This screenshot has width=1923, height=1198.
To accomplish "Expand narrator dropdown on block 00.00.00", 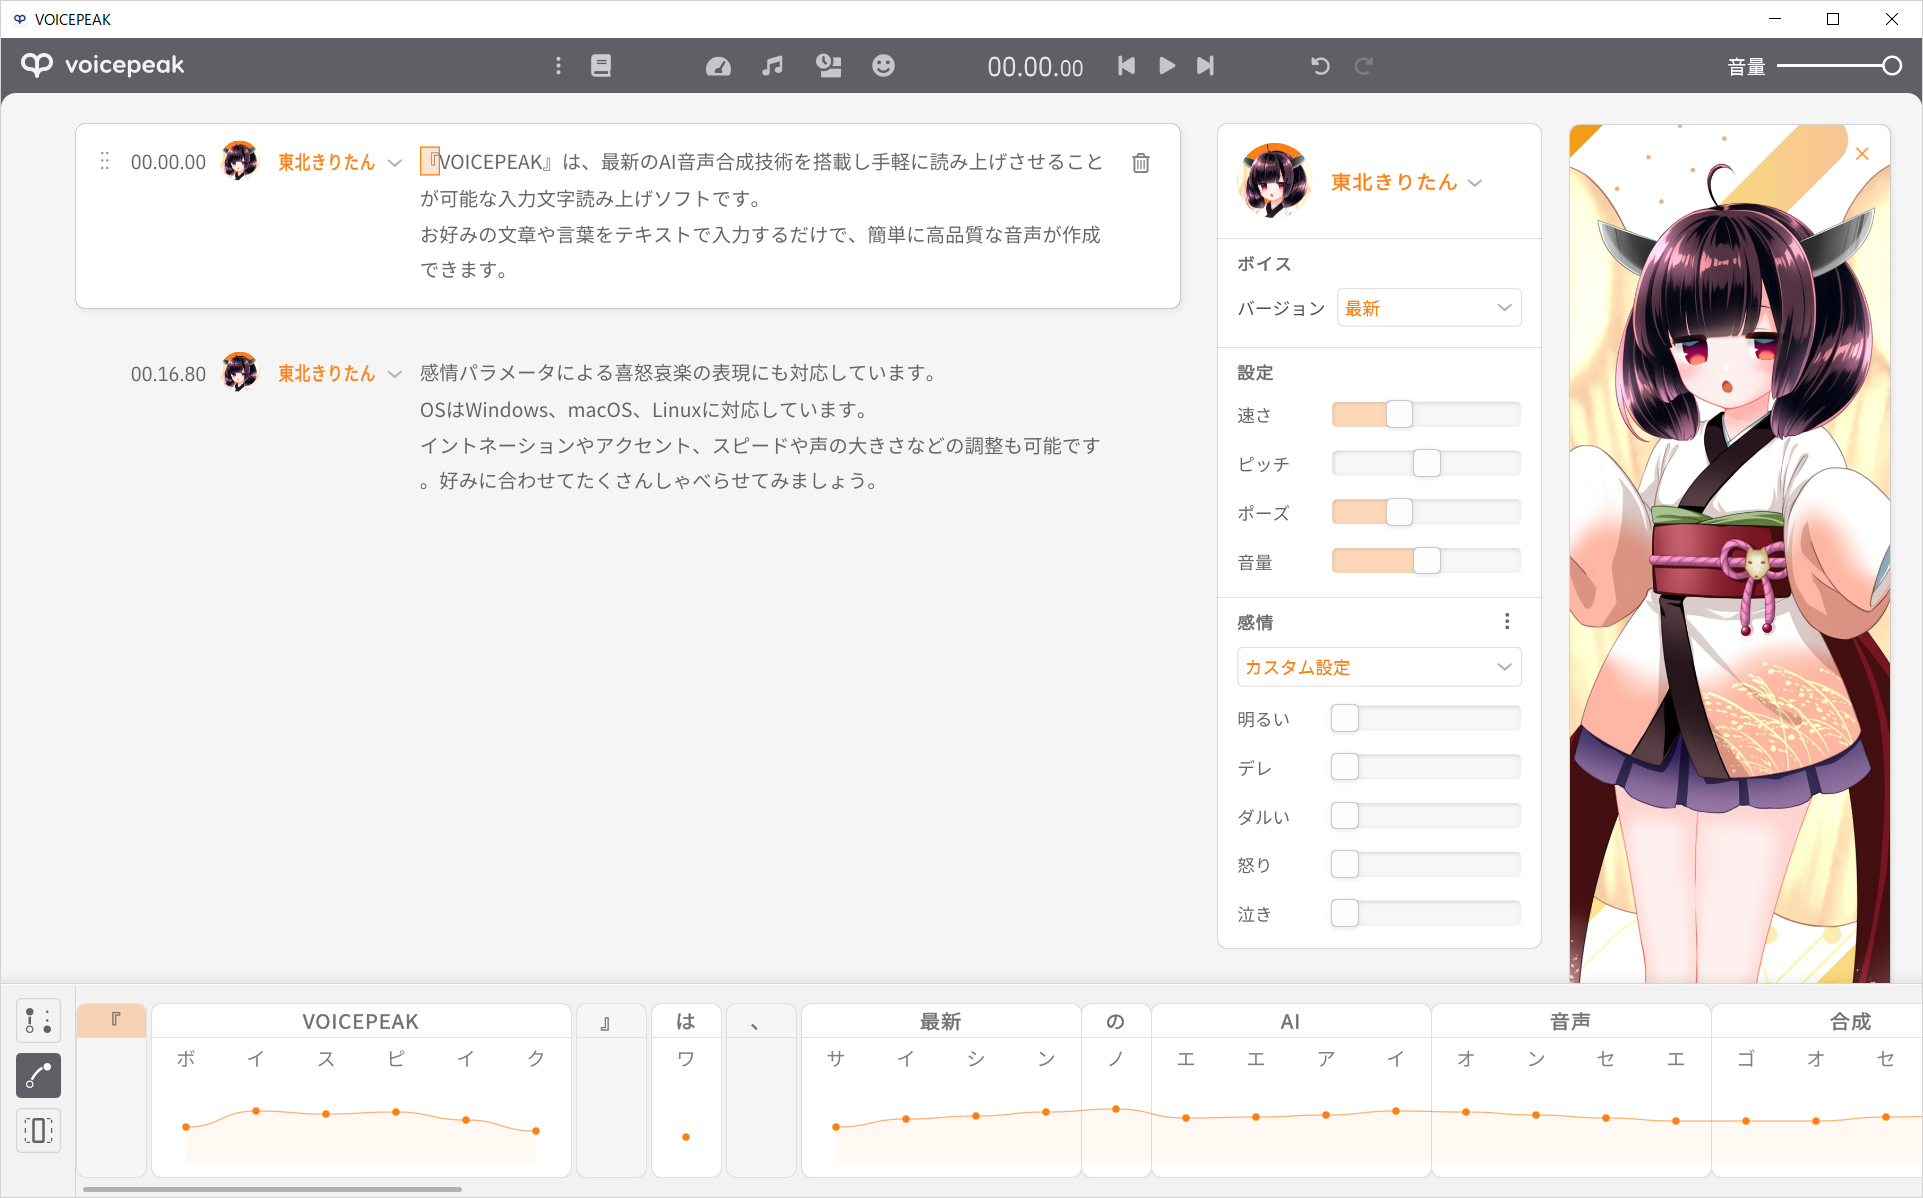I will (395, 163).
